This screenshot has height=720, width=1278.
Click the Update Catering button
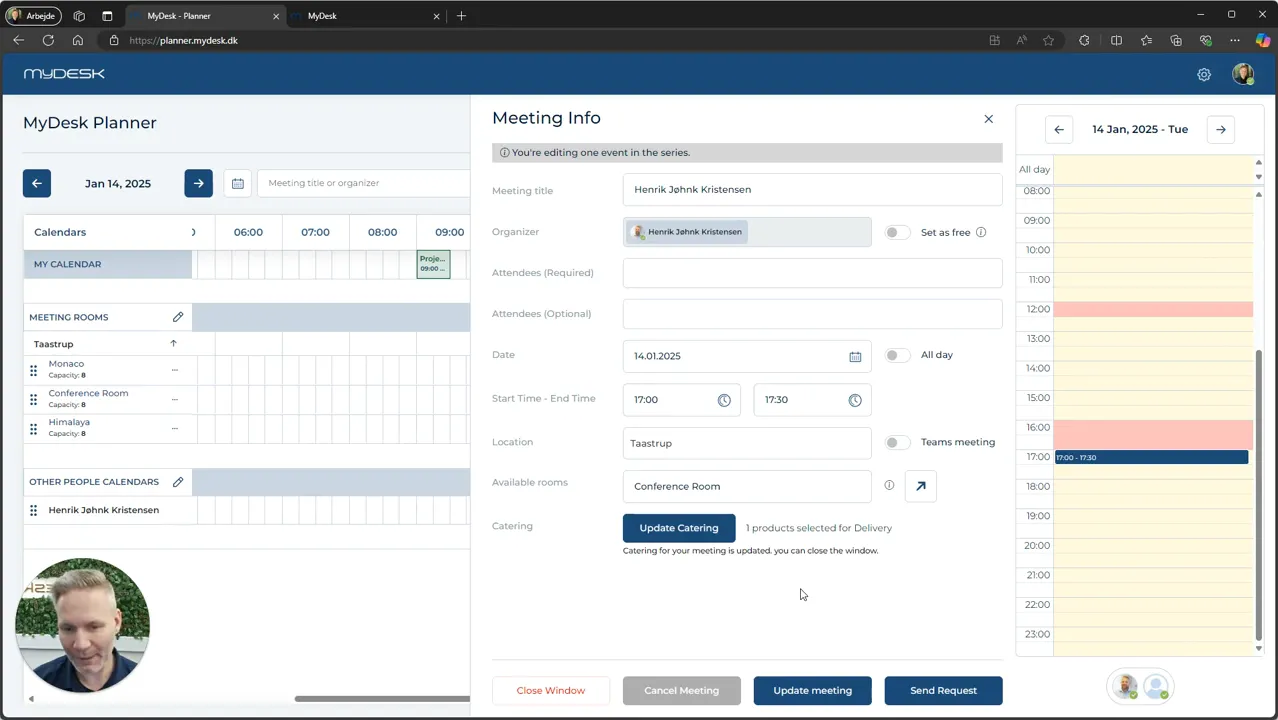tap(679, 528)
